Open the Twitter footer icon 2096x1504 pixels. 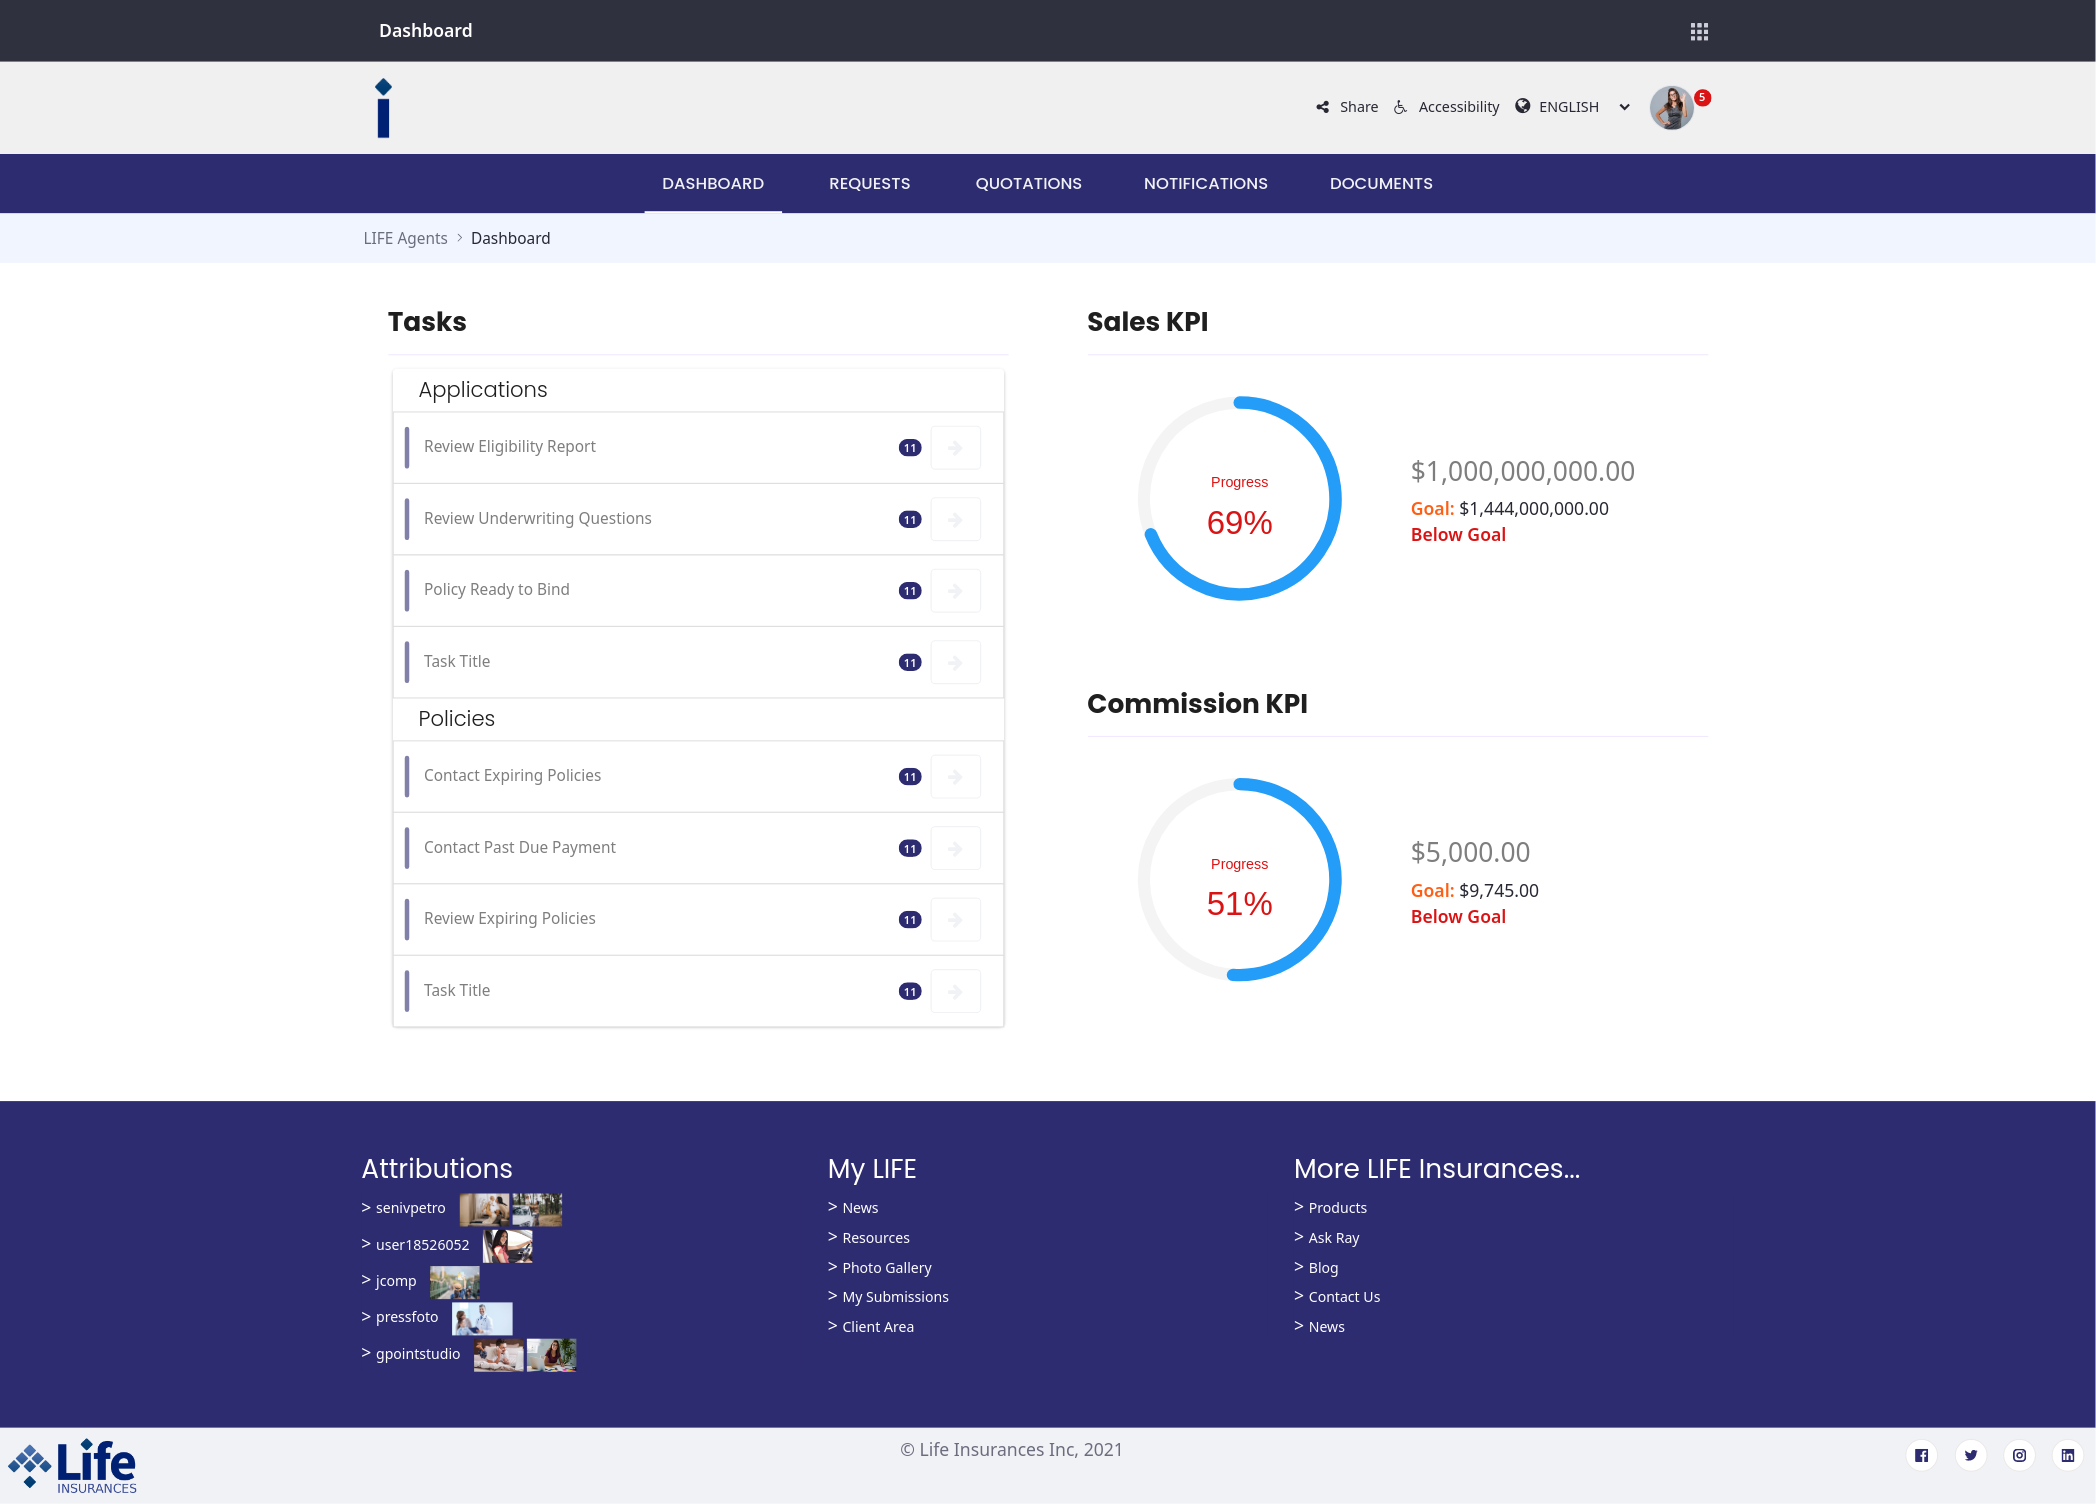tap(1970, 1455)
